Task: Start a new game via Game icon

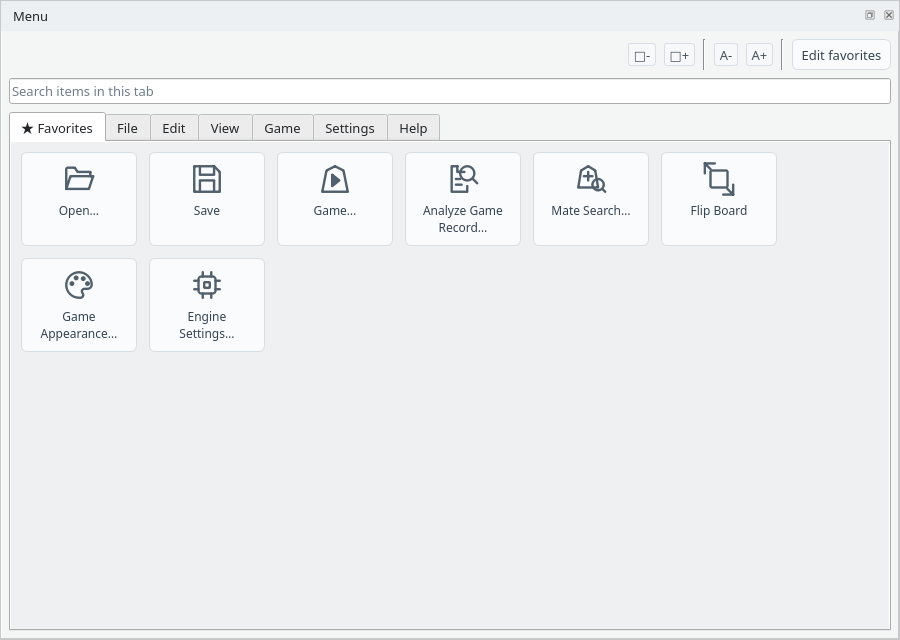Action: tap(335, 179)
